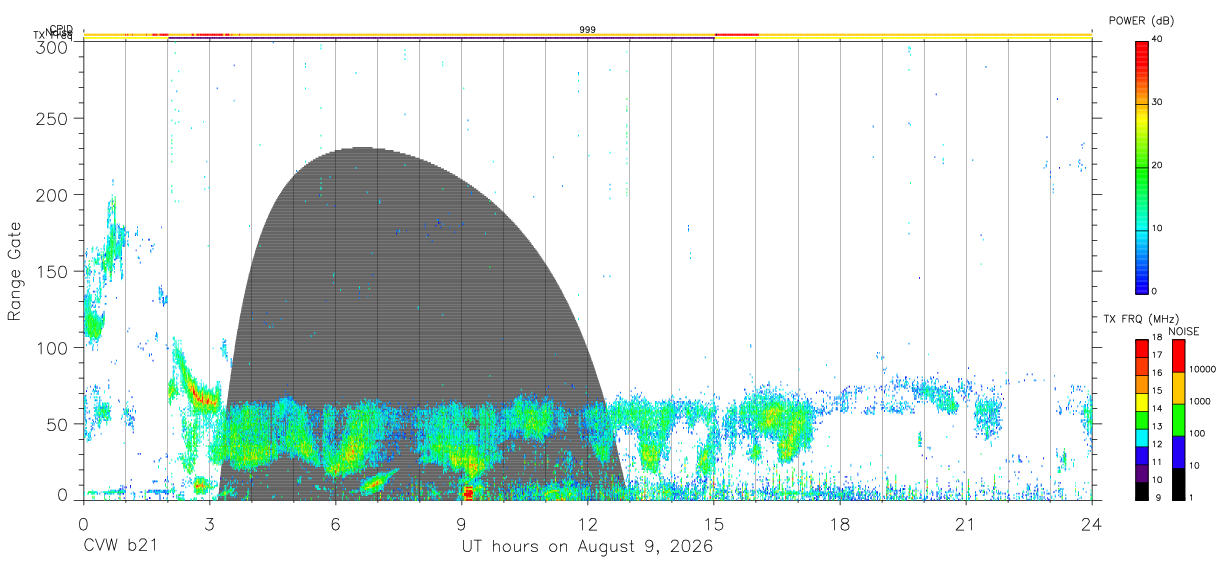
Task: Click the 40 label on POWER scale
Action: coord(1158,39)
